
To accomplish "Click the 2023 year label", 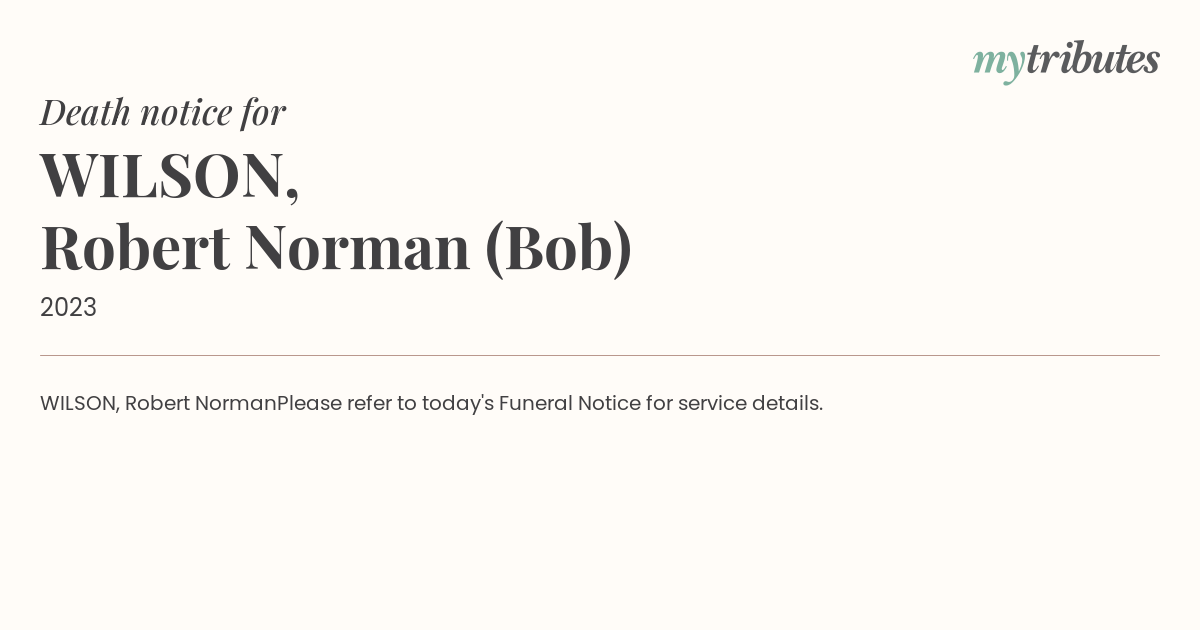I will click(68, 307).
